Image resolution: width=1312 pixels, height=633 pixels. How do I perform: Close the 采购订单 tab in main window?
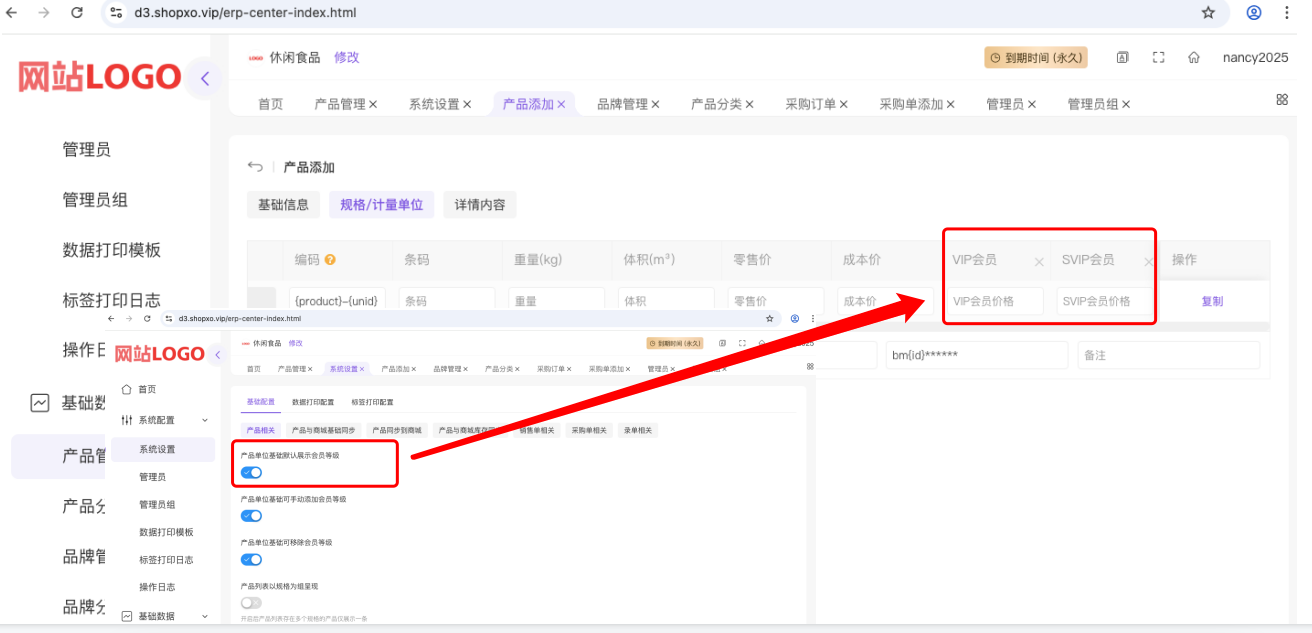click(x=844, y=104)
